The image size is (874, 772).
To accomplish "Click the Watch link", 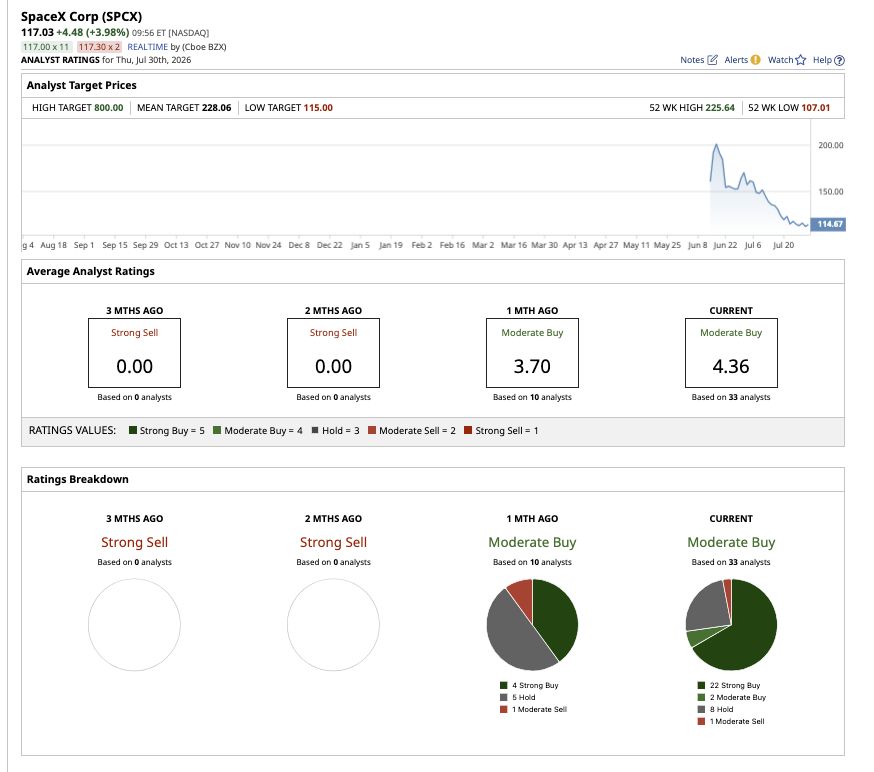I will tap(780, 60).
